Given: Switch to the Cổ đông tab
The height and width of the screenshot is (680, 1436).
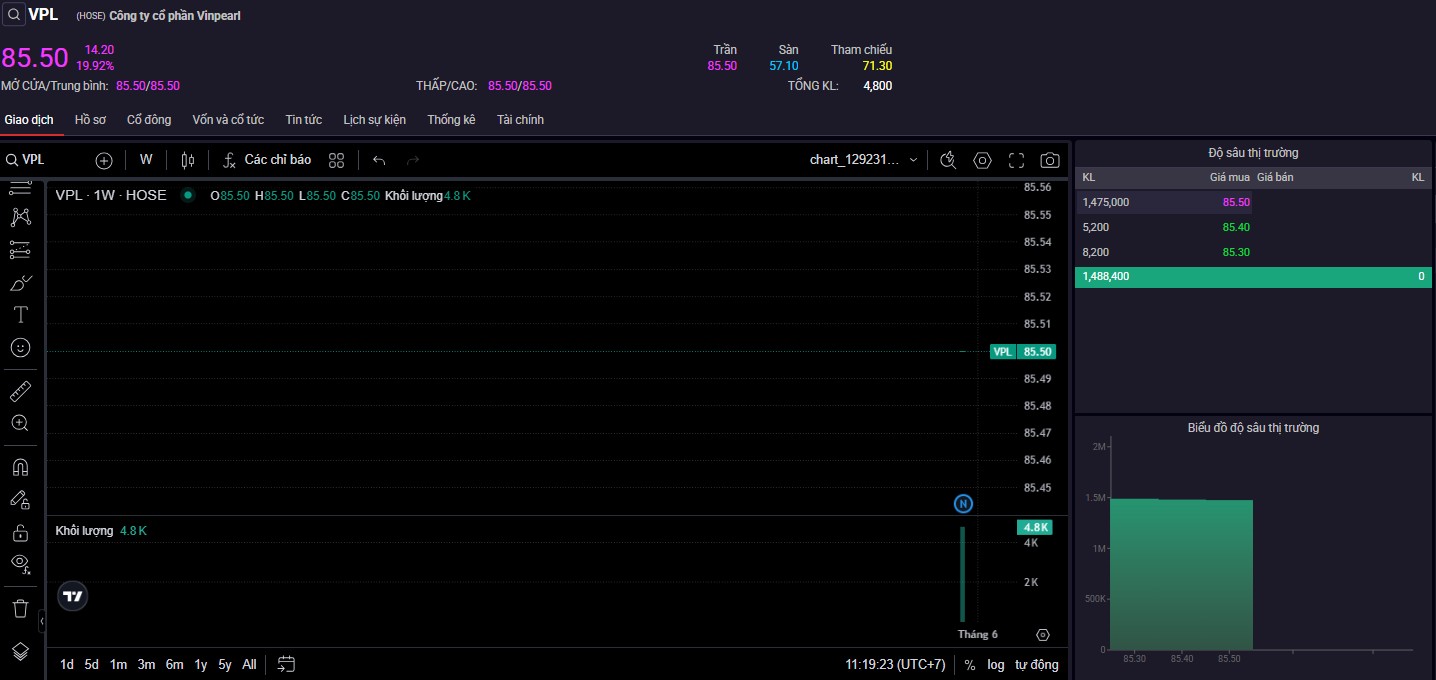Looking at the screenshot, I should pos(149,120).
